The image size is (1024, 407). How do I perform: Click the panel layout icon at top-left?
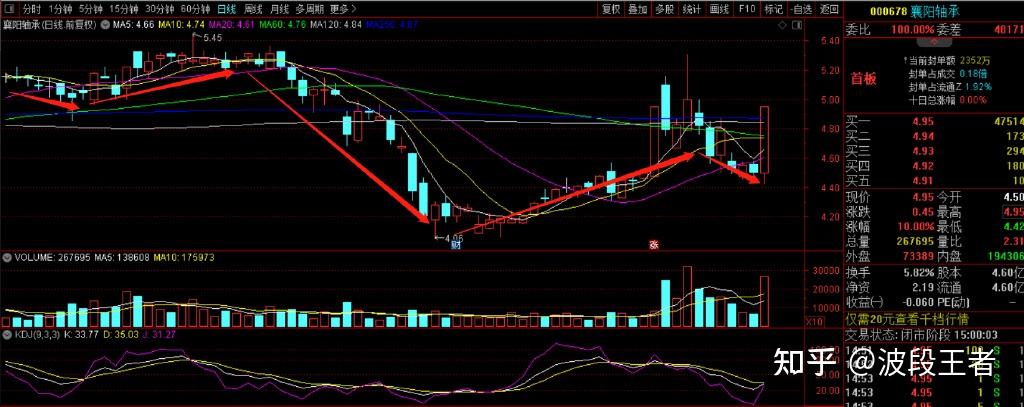pos(6,10)
